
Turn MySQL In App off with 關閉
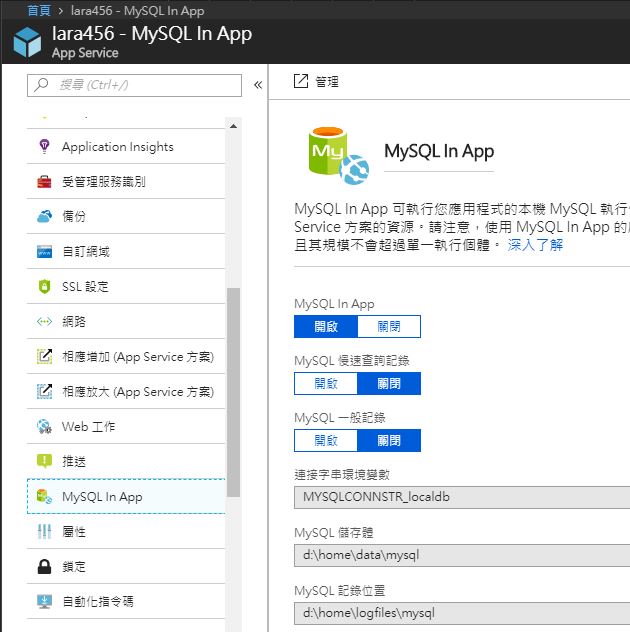click(389, 327)
